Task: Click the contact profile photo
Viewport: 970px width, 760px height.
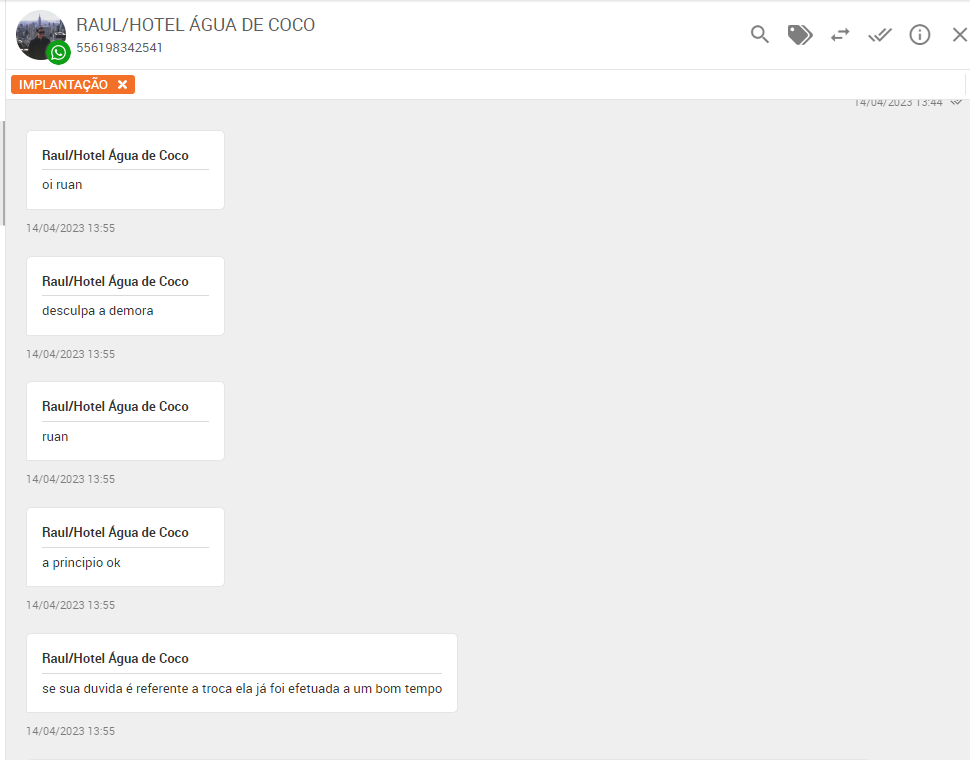Action: point(38,32)
